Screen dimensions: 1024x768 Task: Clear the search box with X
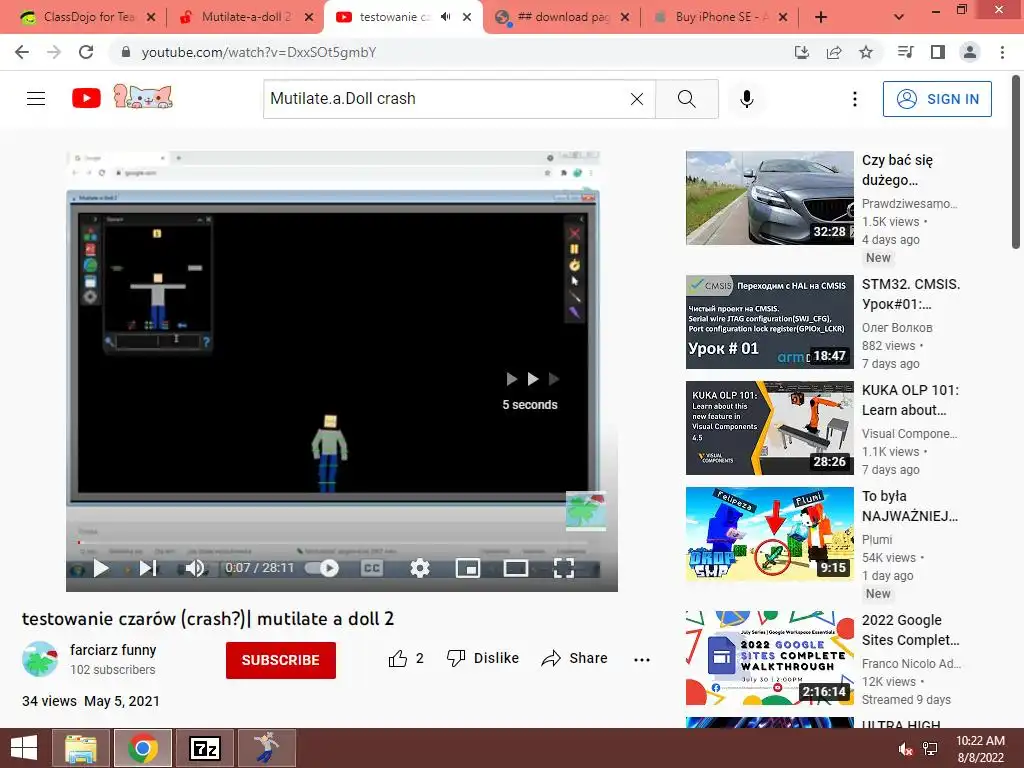coord(637,99)
